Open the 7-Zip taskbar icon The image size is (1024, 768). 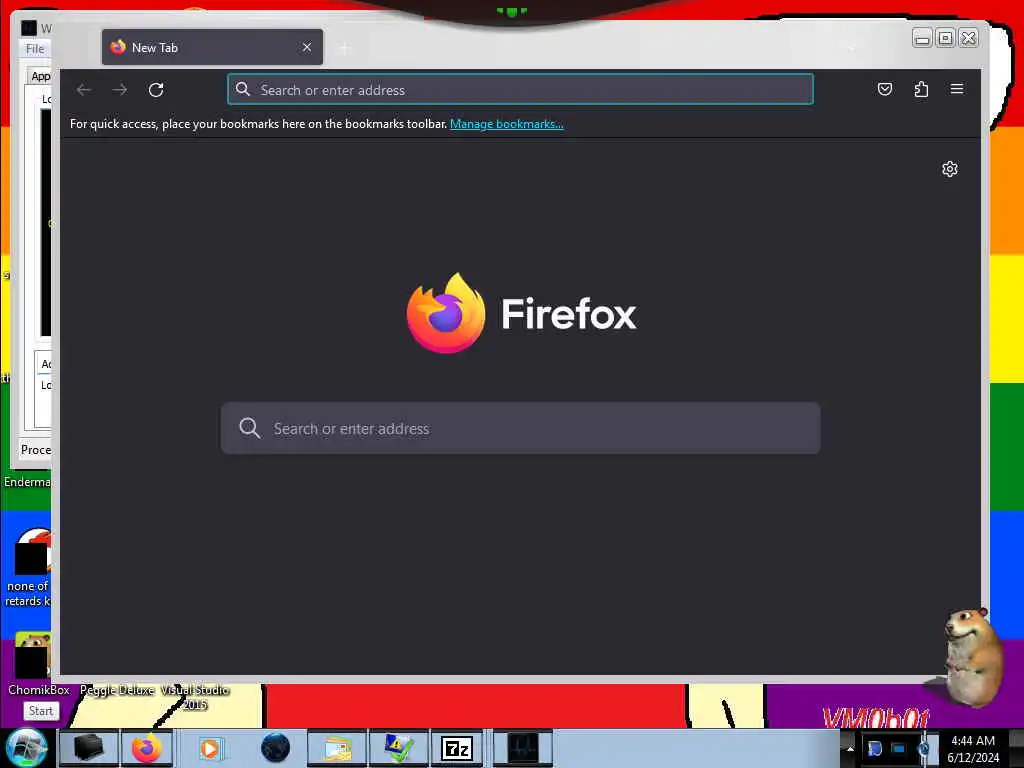click(x=456, y=748)
